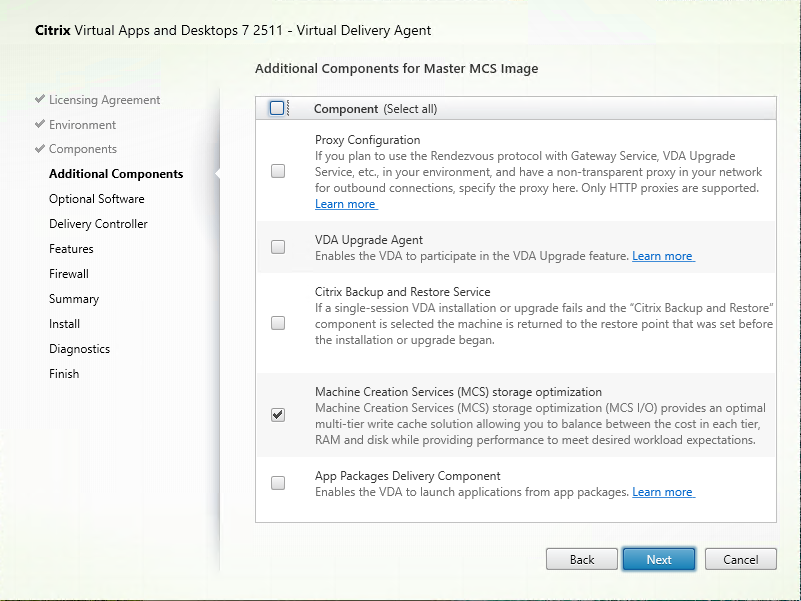
Task: Open Learn more link for VDA Upgrade Agent
Action: click(662, 256)
